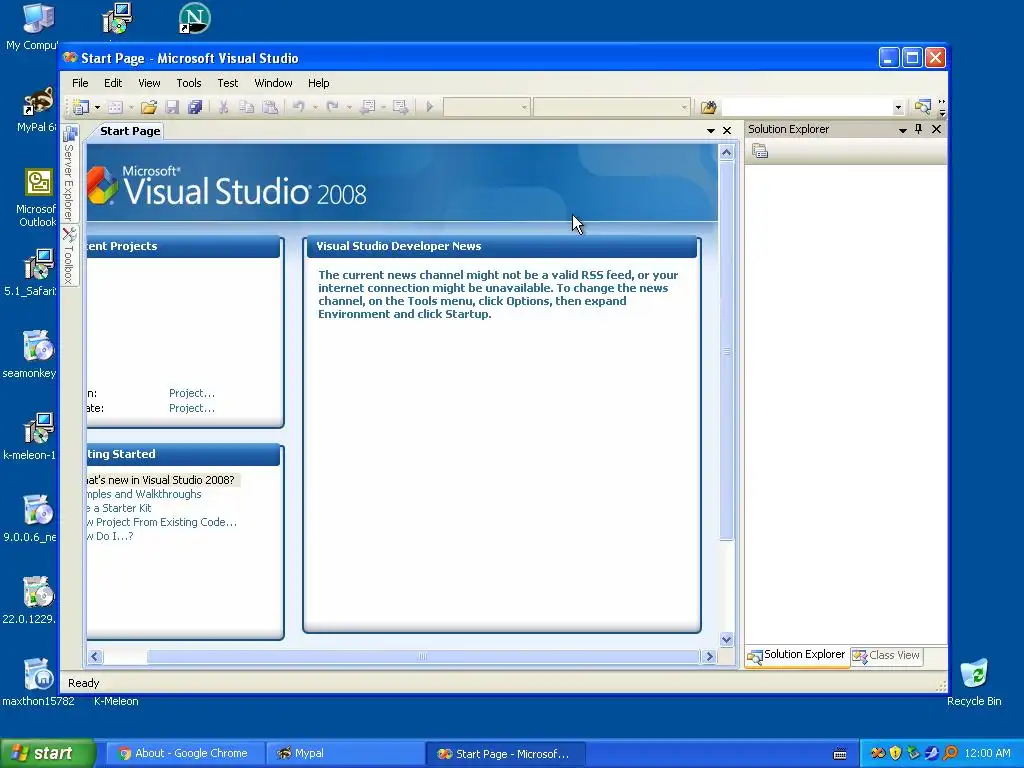This screenshot has width=1024, height=768.
Task: Click the Undo toolbar icon
Action: point(298,106)
